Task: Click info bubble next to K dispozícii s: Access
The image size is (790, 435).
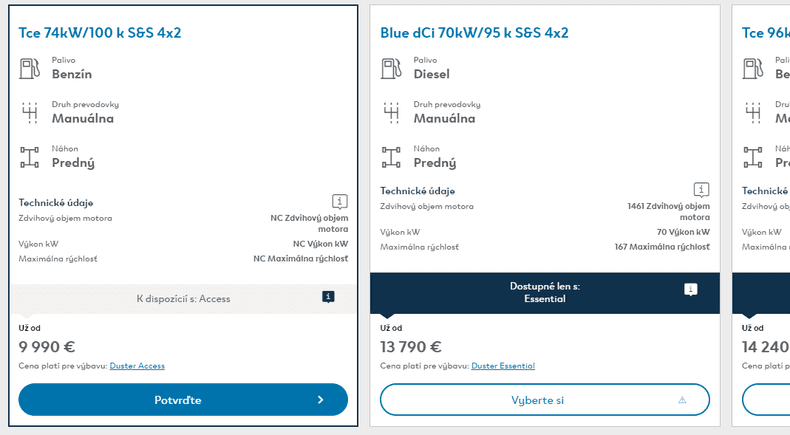Action: (x=328, y=297)
